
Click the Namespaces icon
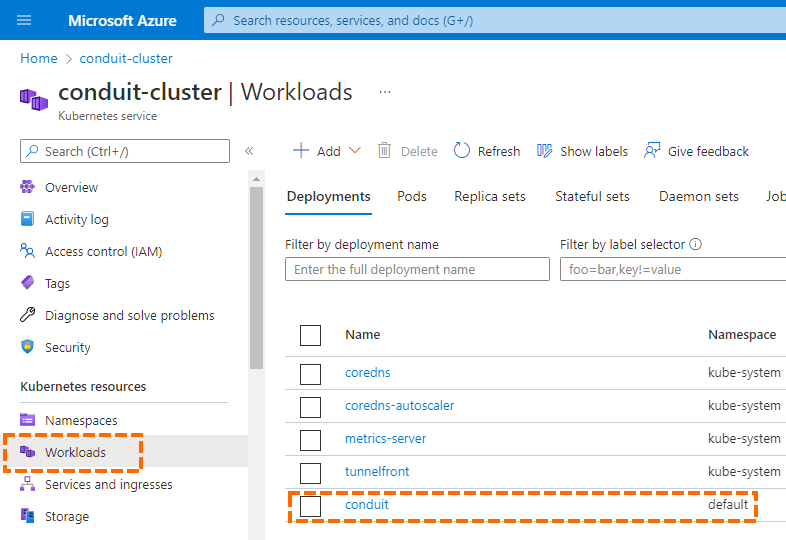[x=27, y=420]
